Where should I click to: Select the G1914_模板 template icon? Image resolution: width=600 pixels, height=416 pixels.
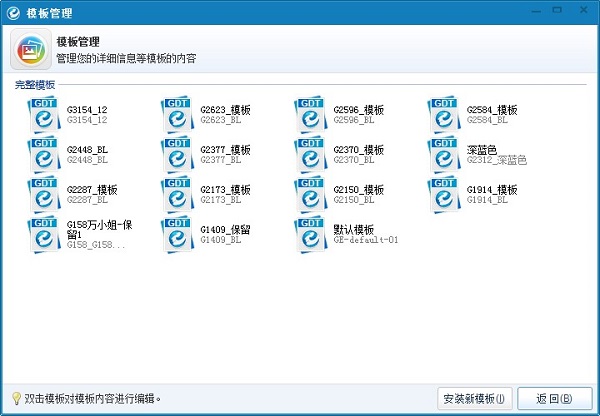444,194
